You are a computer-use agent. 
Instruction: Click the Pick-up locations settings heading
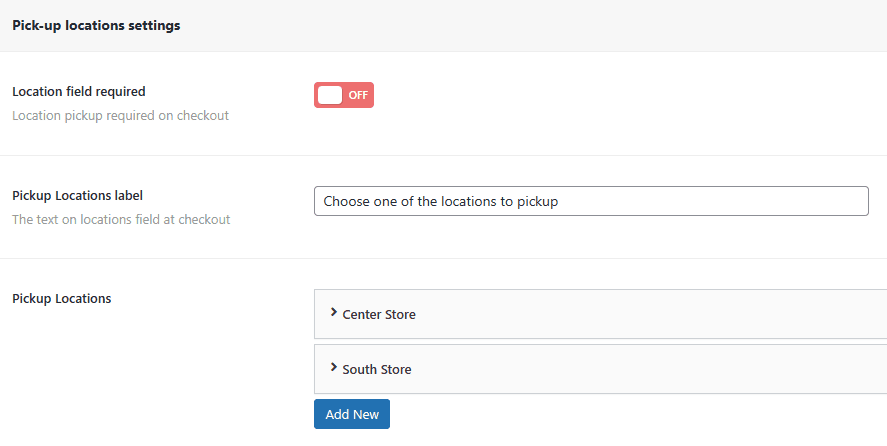click(96, 26)
